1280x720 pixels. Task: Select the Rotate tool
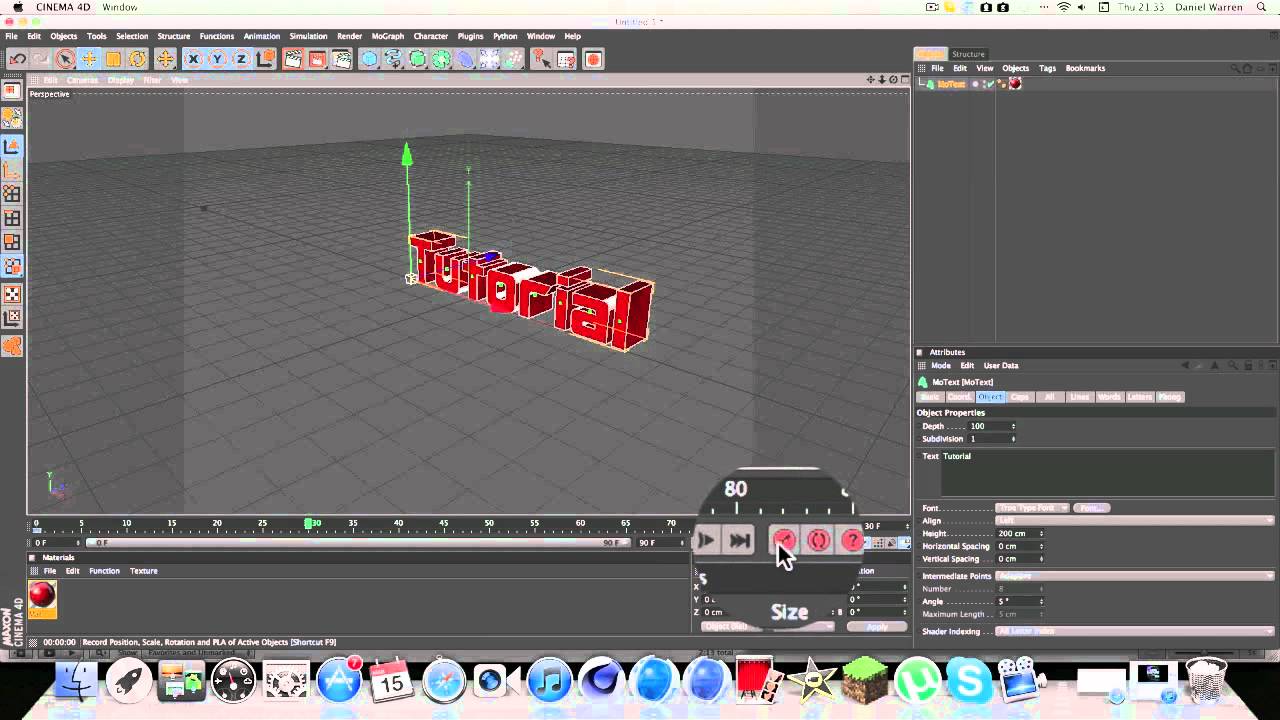(x=137, y=59)
